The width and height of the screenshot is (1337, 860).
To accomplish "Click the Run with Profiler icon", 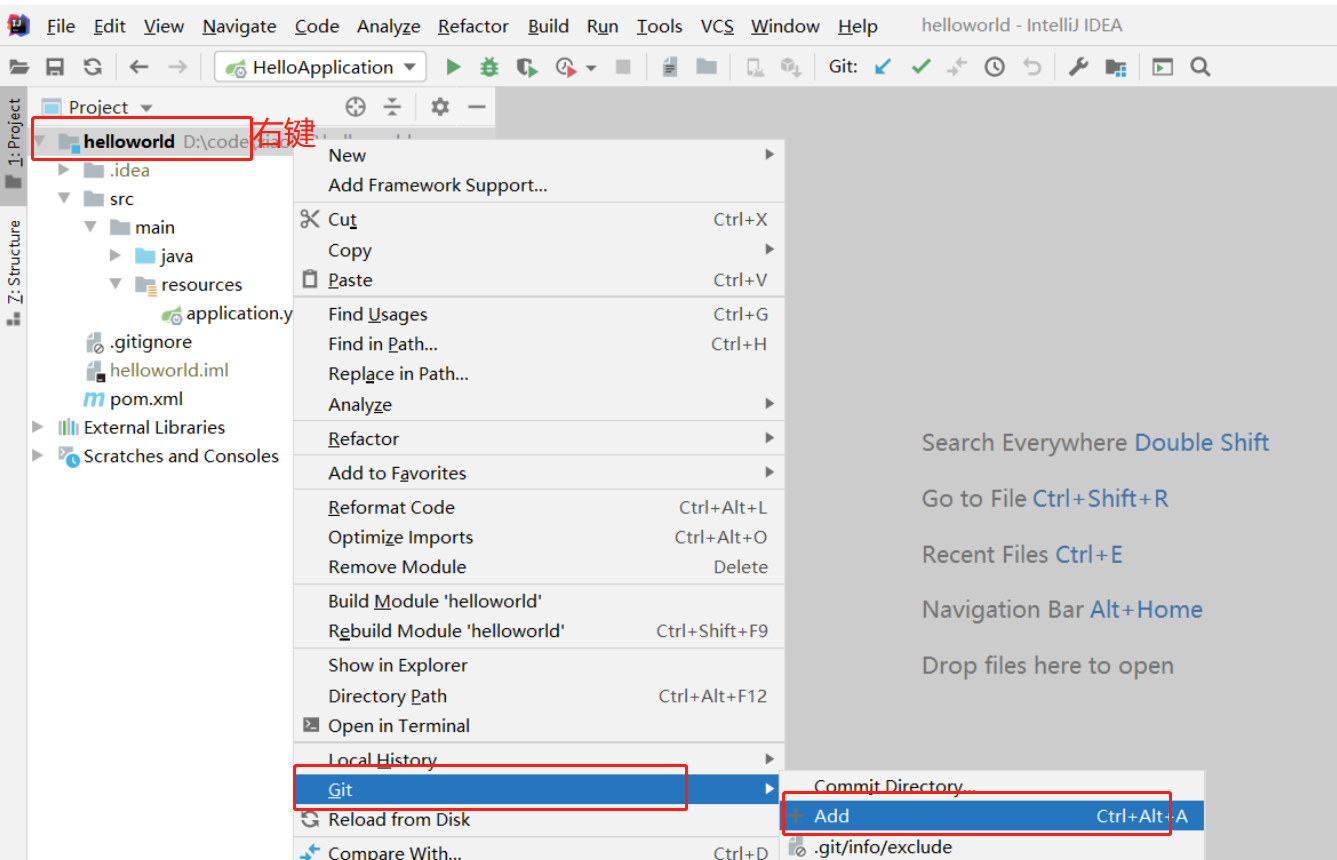I will click(566, 67).
